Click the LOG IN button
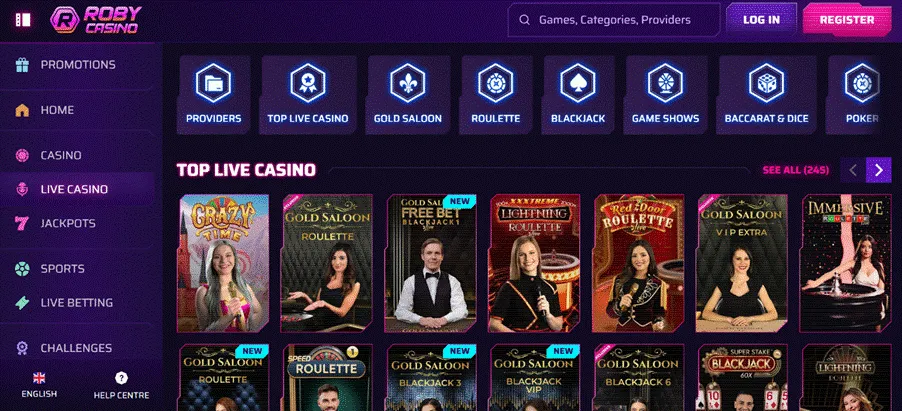Image resolution: width=902 pixels, height=411 pixels. click(x=762, y=20)
